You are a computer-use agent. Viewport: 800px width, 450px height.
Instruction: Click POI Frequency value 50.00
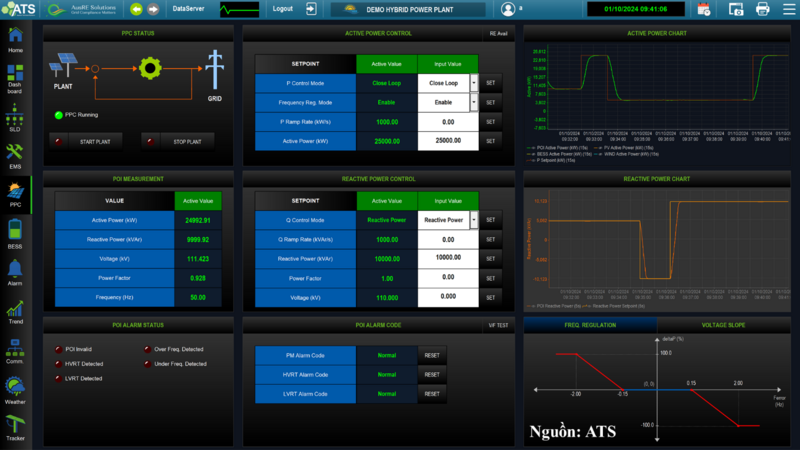pos(198,297)
